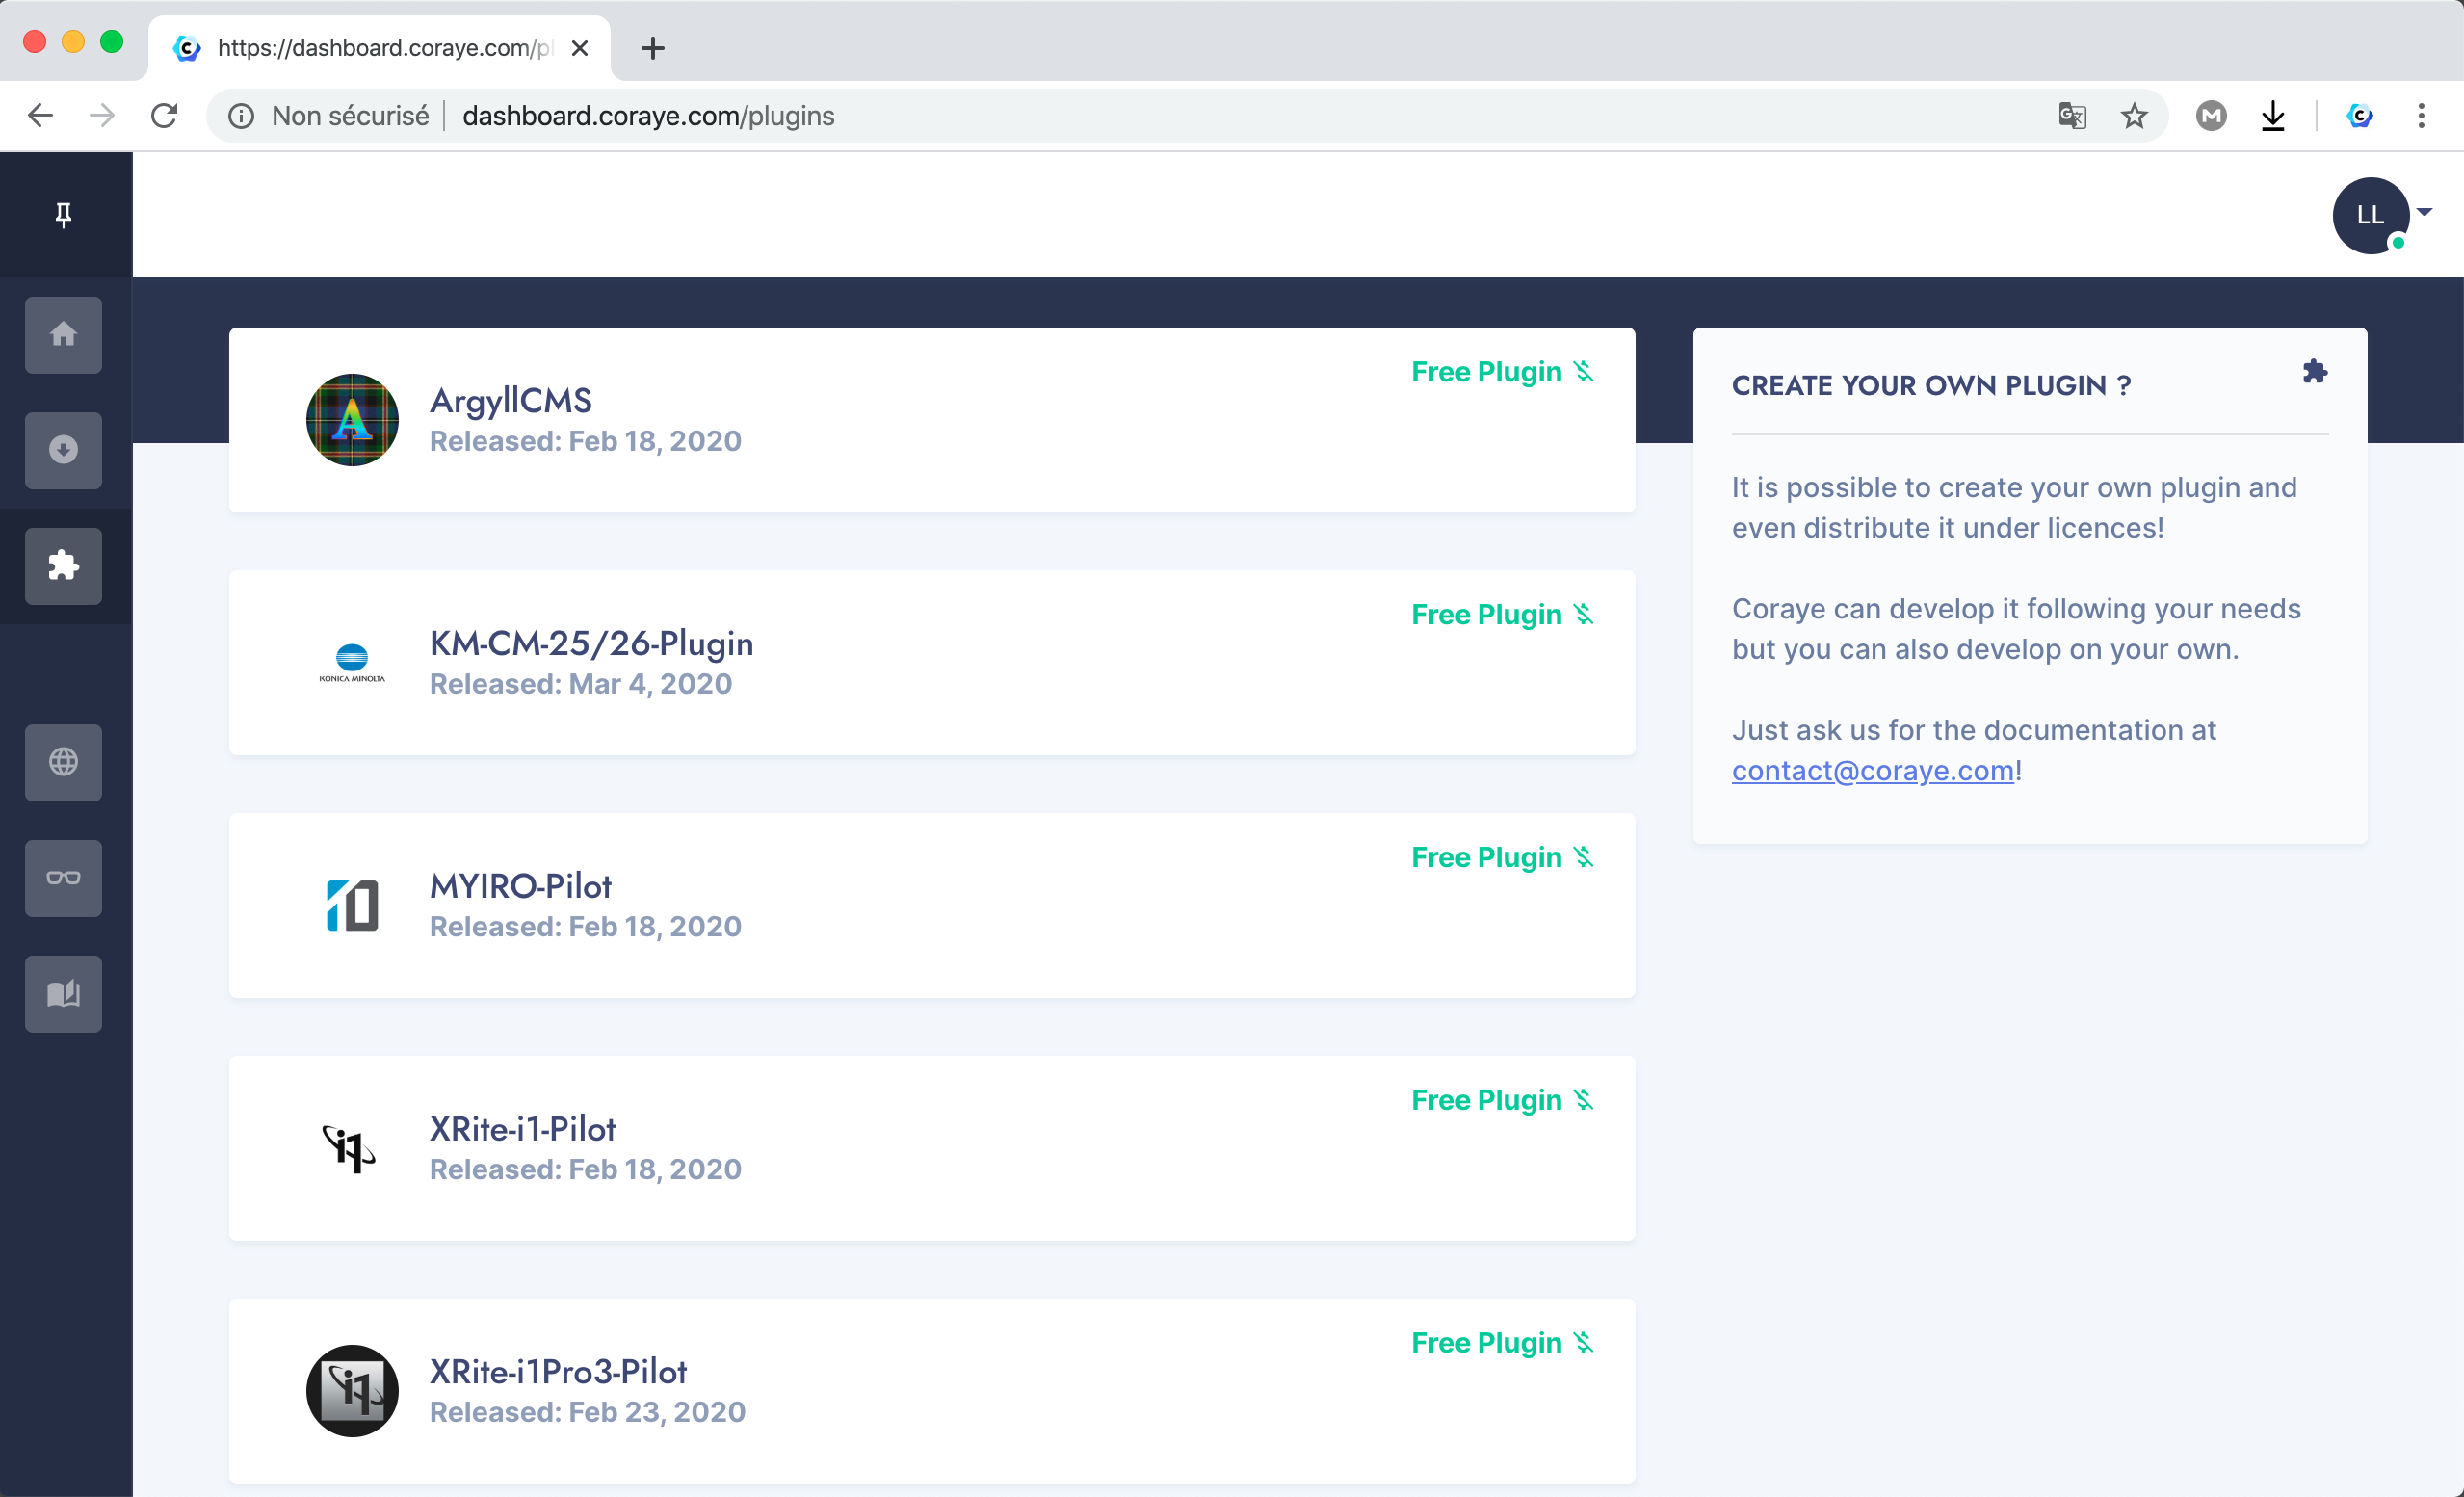The width and height of the screenshot is (2464, 1497).
Task: Open the Downloads sidebar icon
Action: (63, 450)
